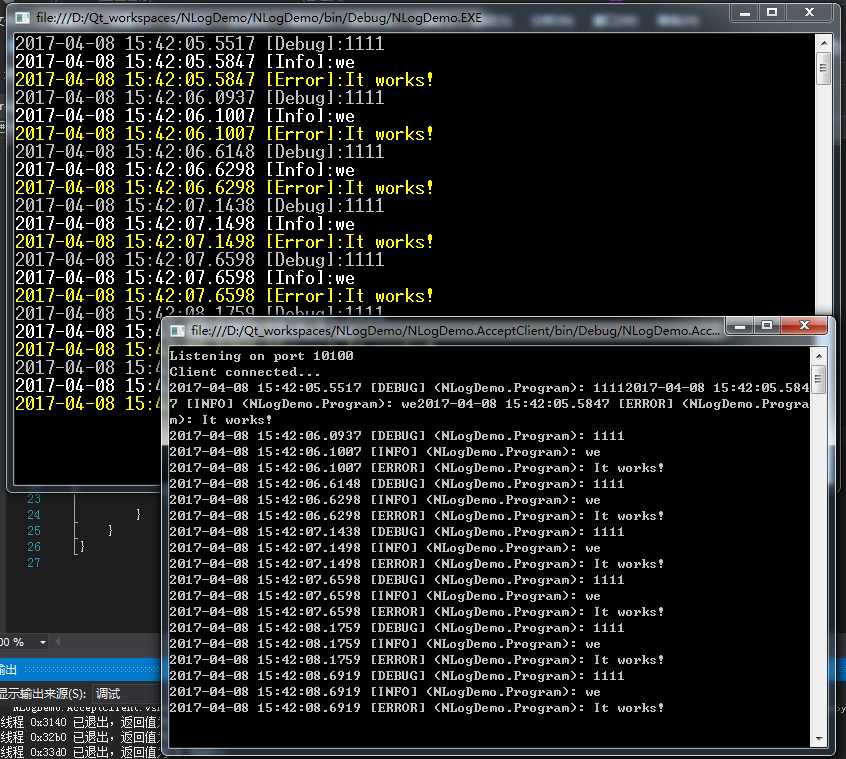
Task: Click the scroll thumb in AcceptClient console
Action: pyautogui.click(x=818, y=379)
